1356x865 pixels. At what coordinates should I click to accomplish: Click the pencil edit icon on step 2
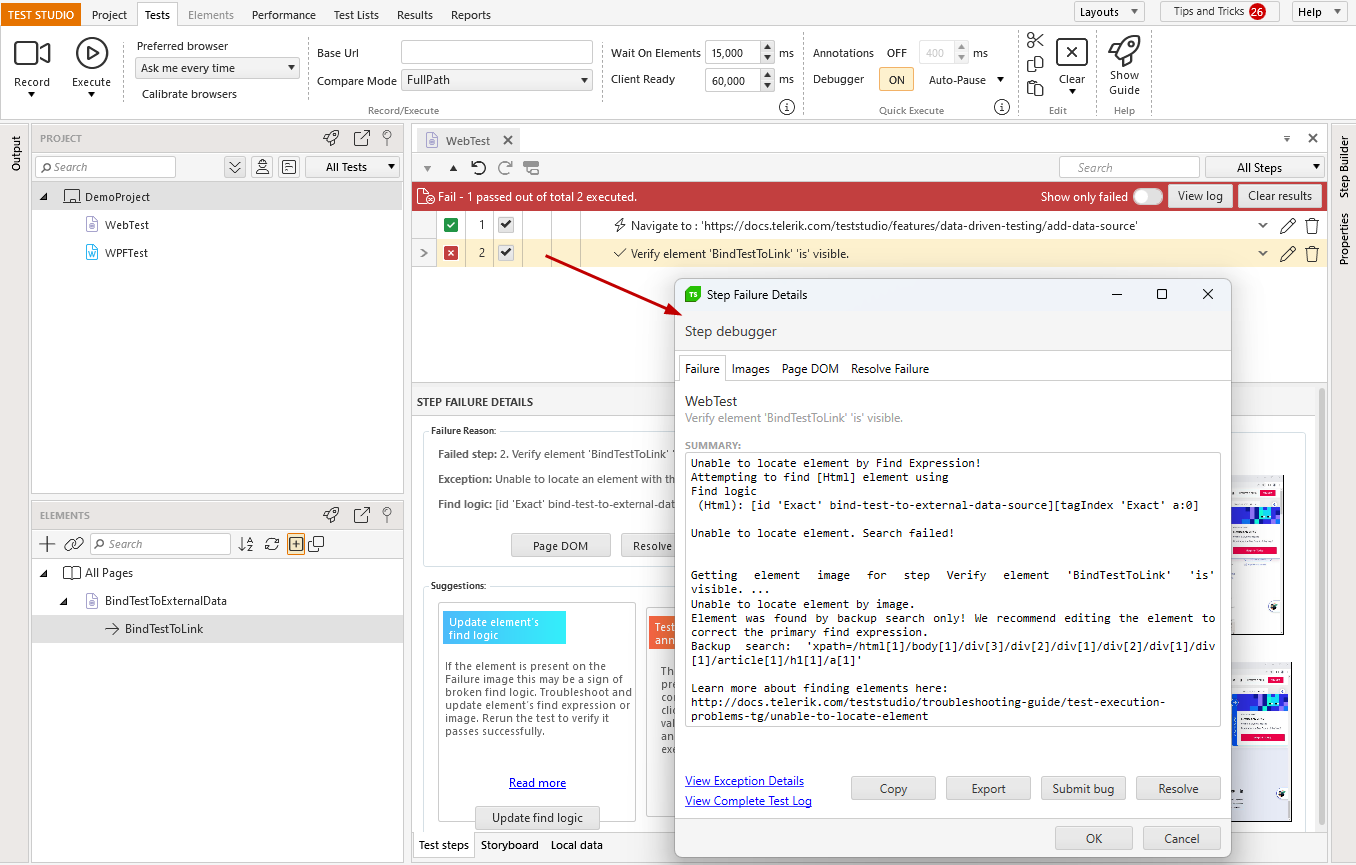pos(1288,254)
